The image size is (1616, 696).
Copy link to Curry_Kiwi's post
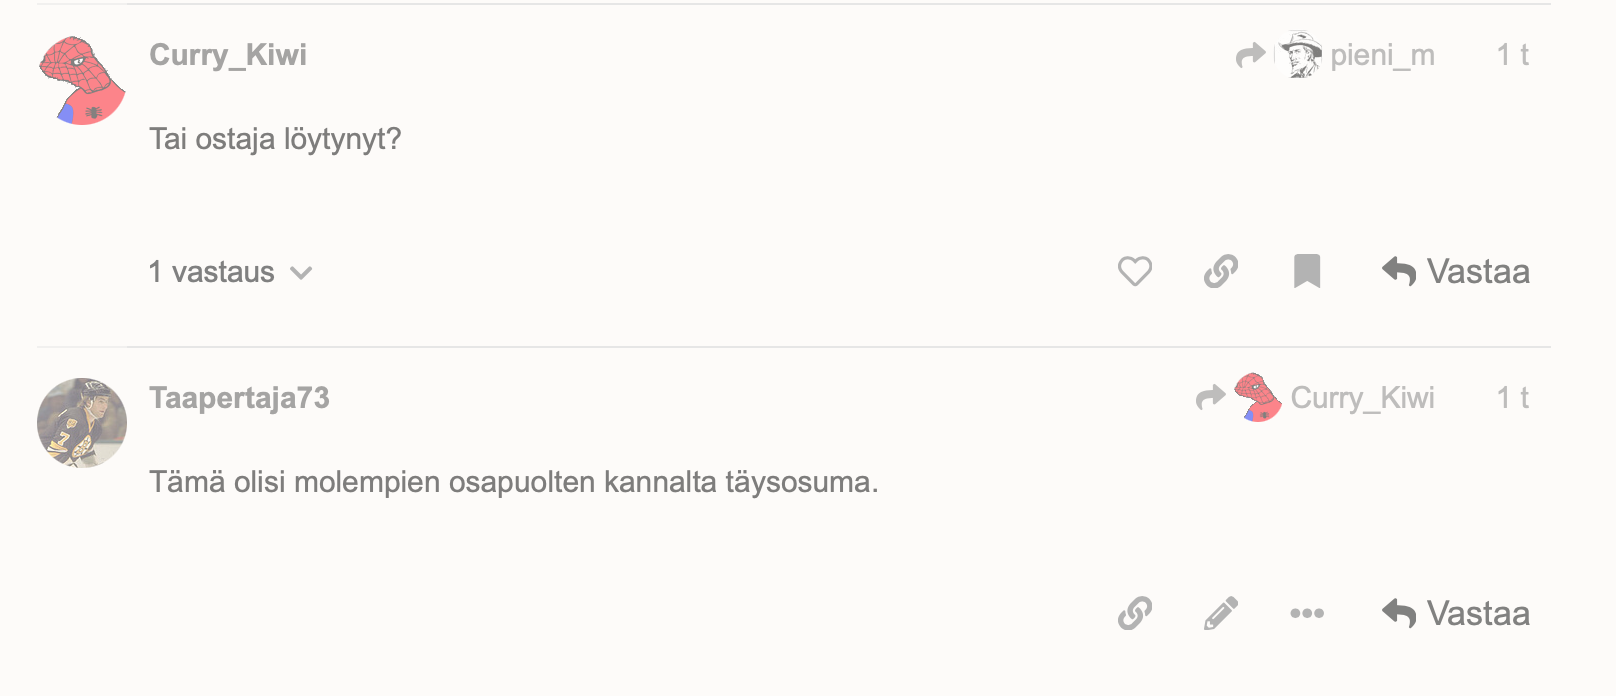1221,272
